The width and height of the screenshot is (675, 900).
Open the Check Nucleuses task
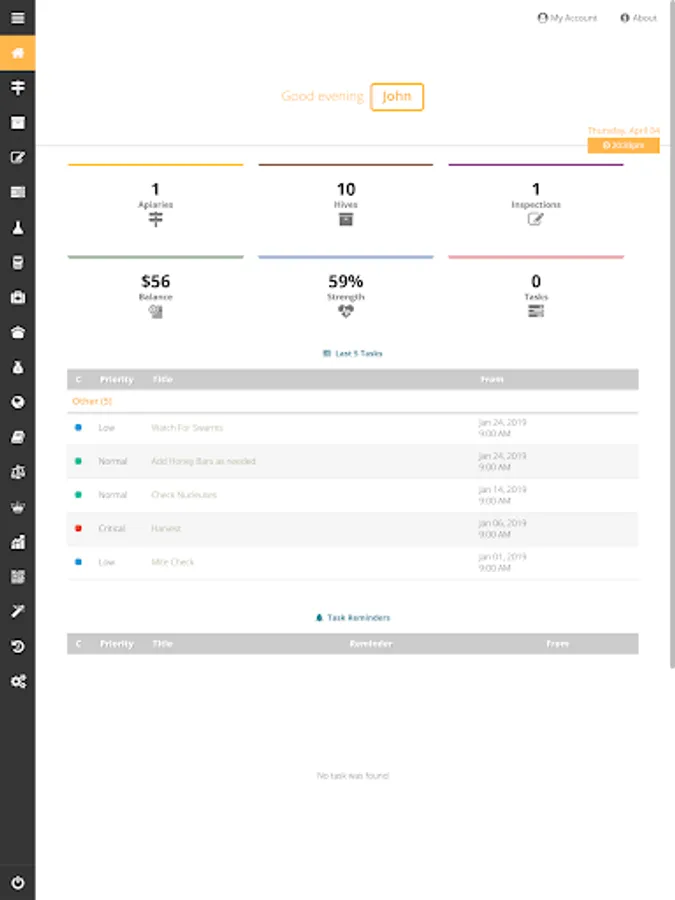point(184,495)
